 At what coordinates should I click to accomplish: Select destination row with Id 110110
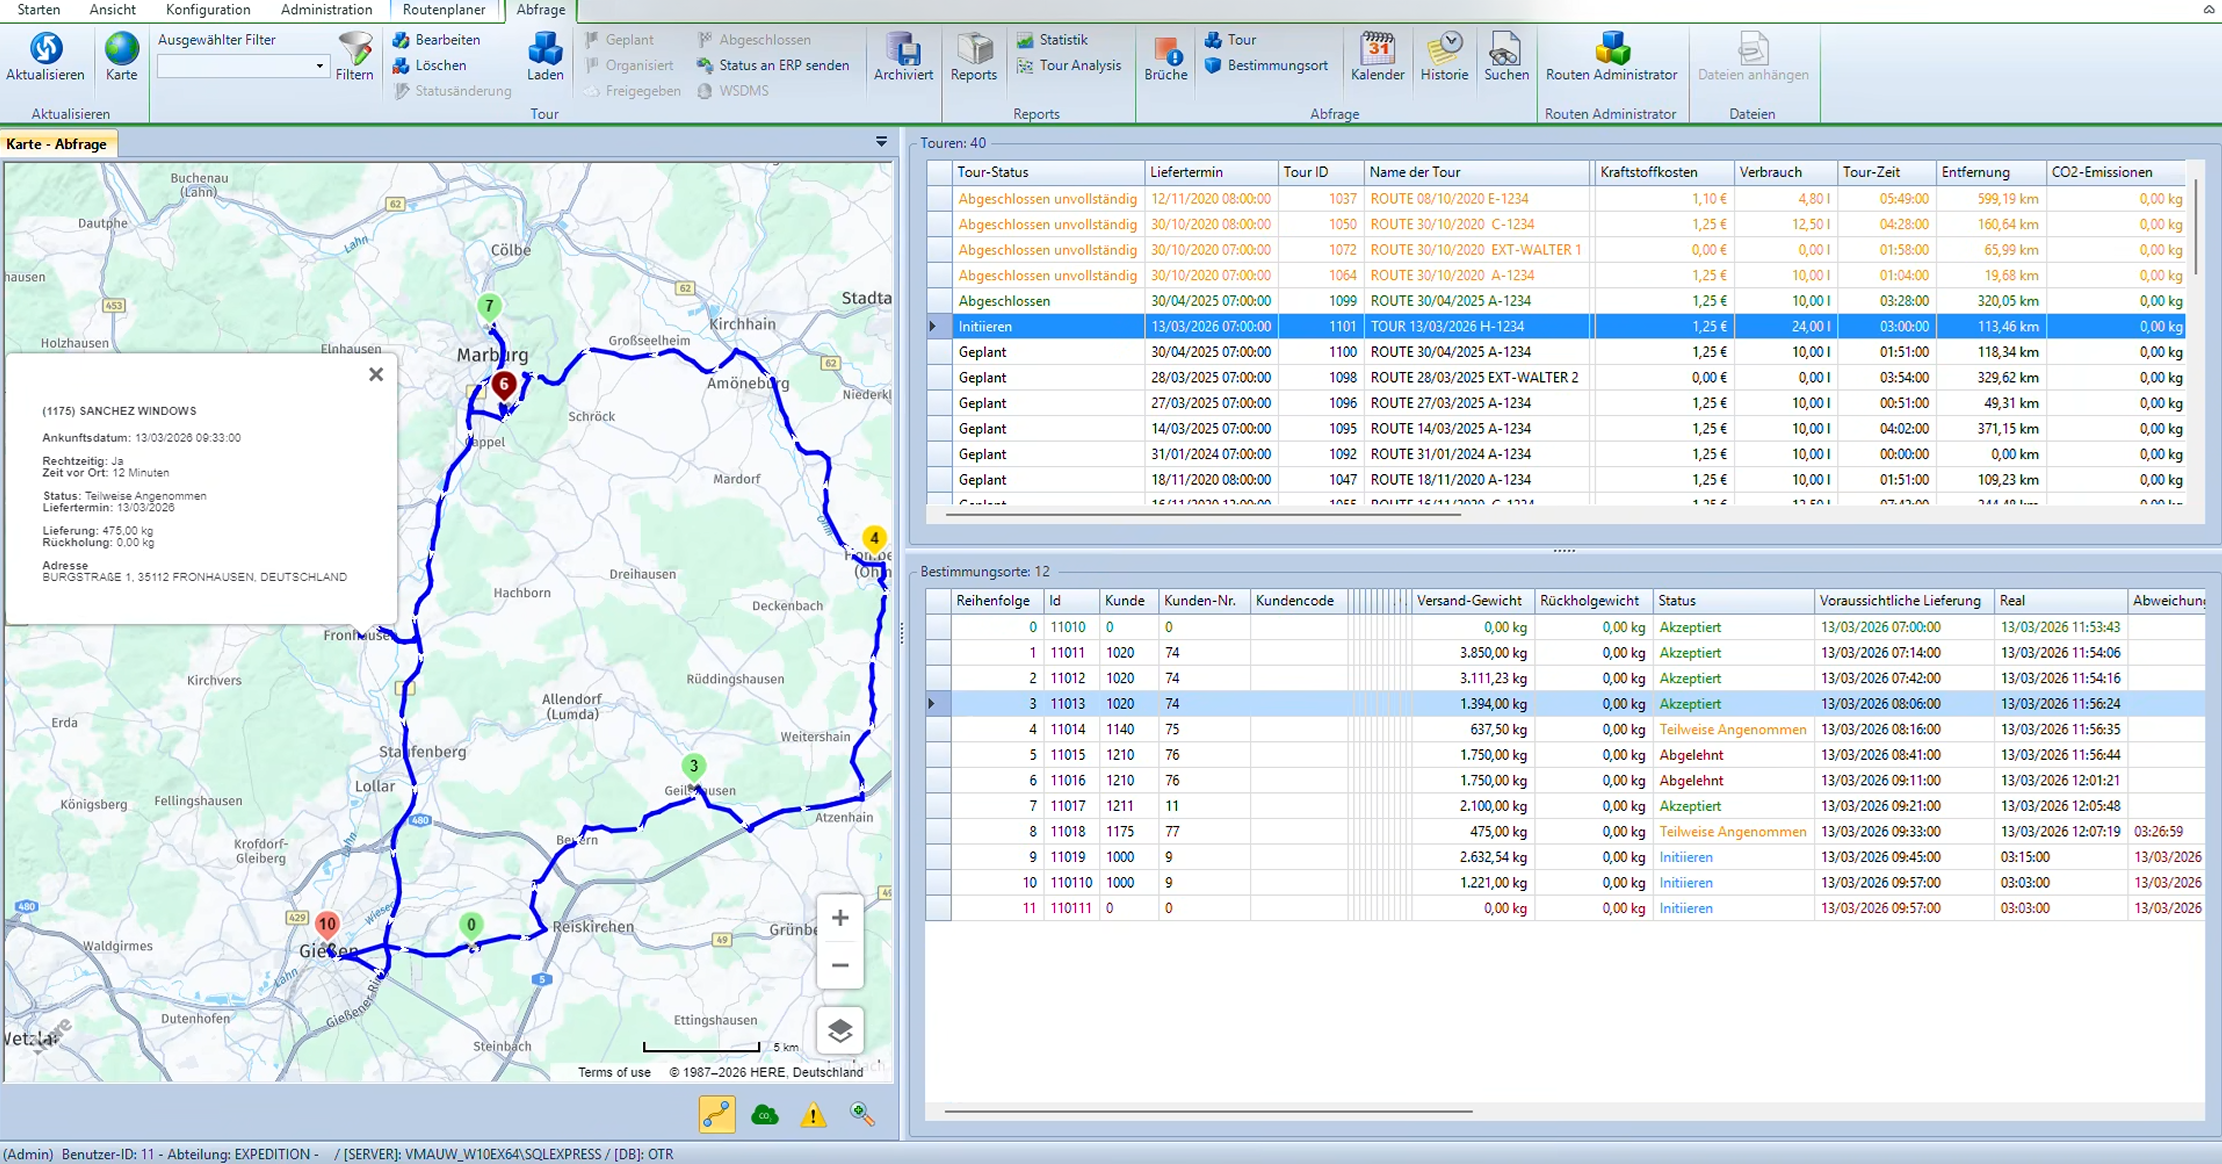pyautogui.click(x=1565, y=883)
